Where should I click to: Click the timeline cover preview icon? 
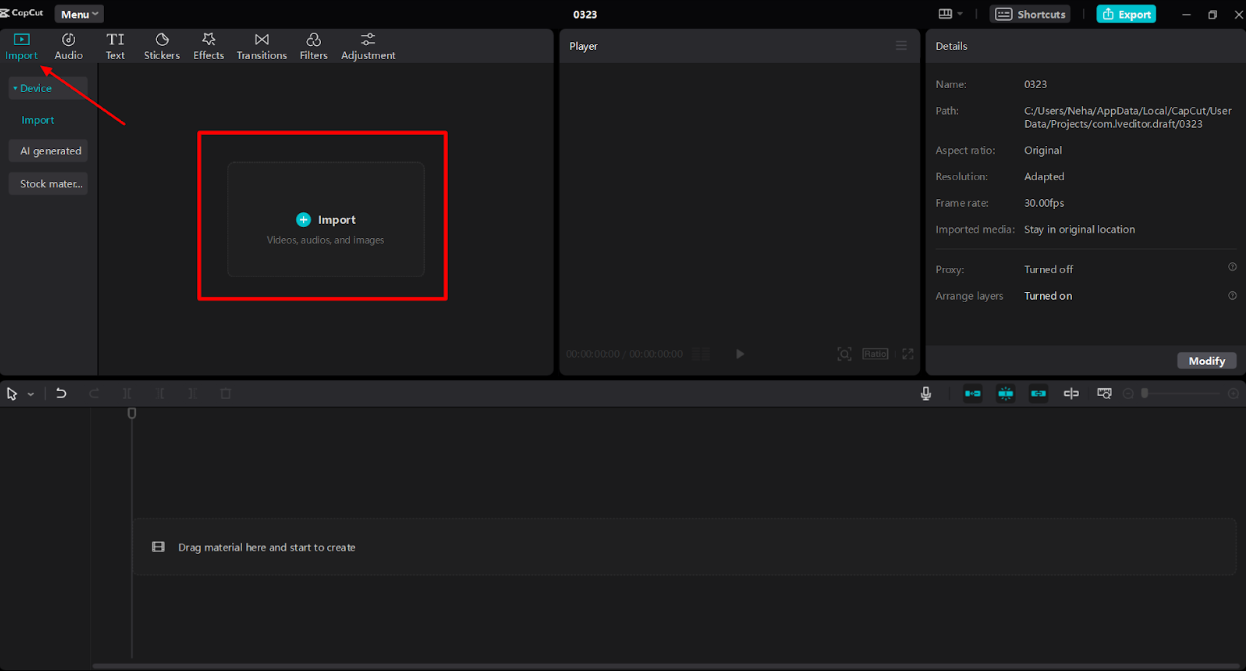tap(1104, 394)
